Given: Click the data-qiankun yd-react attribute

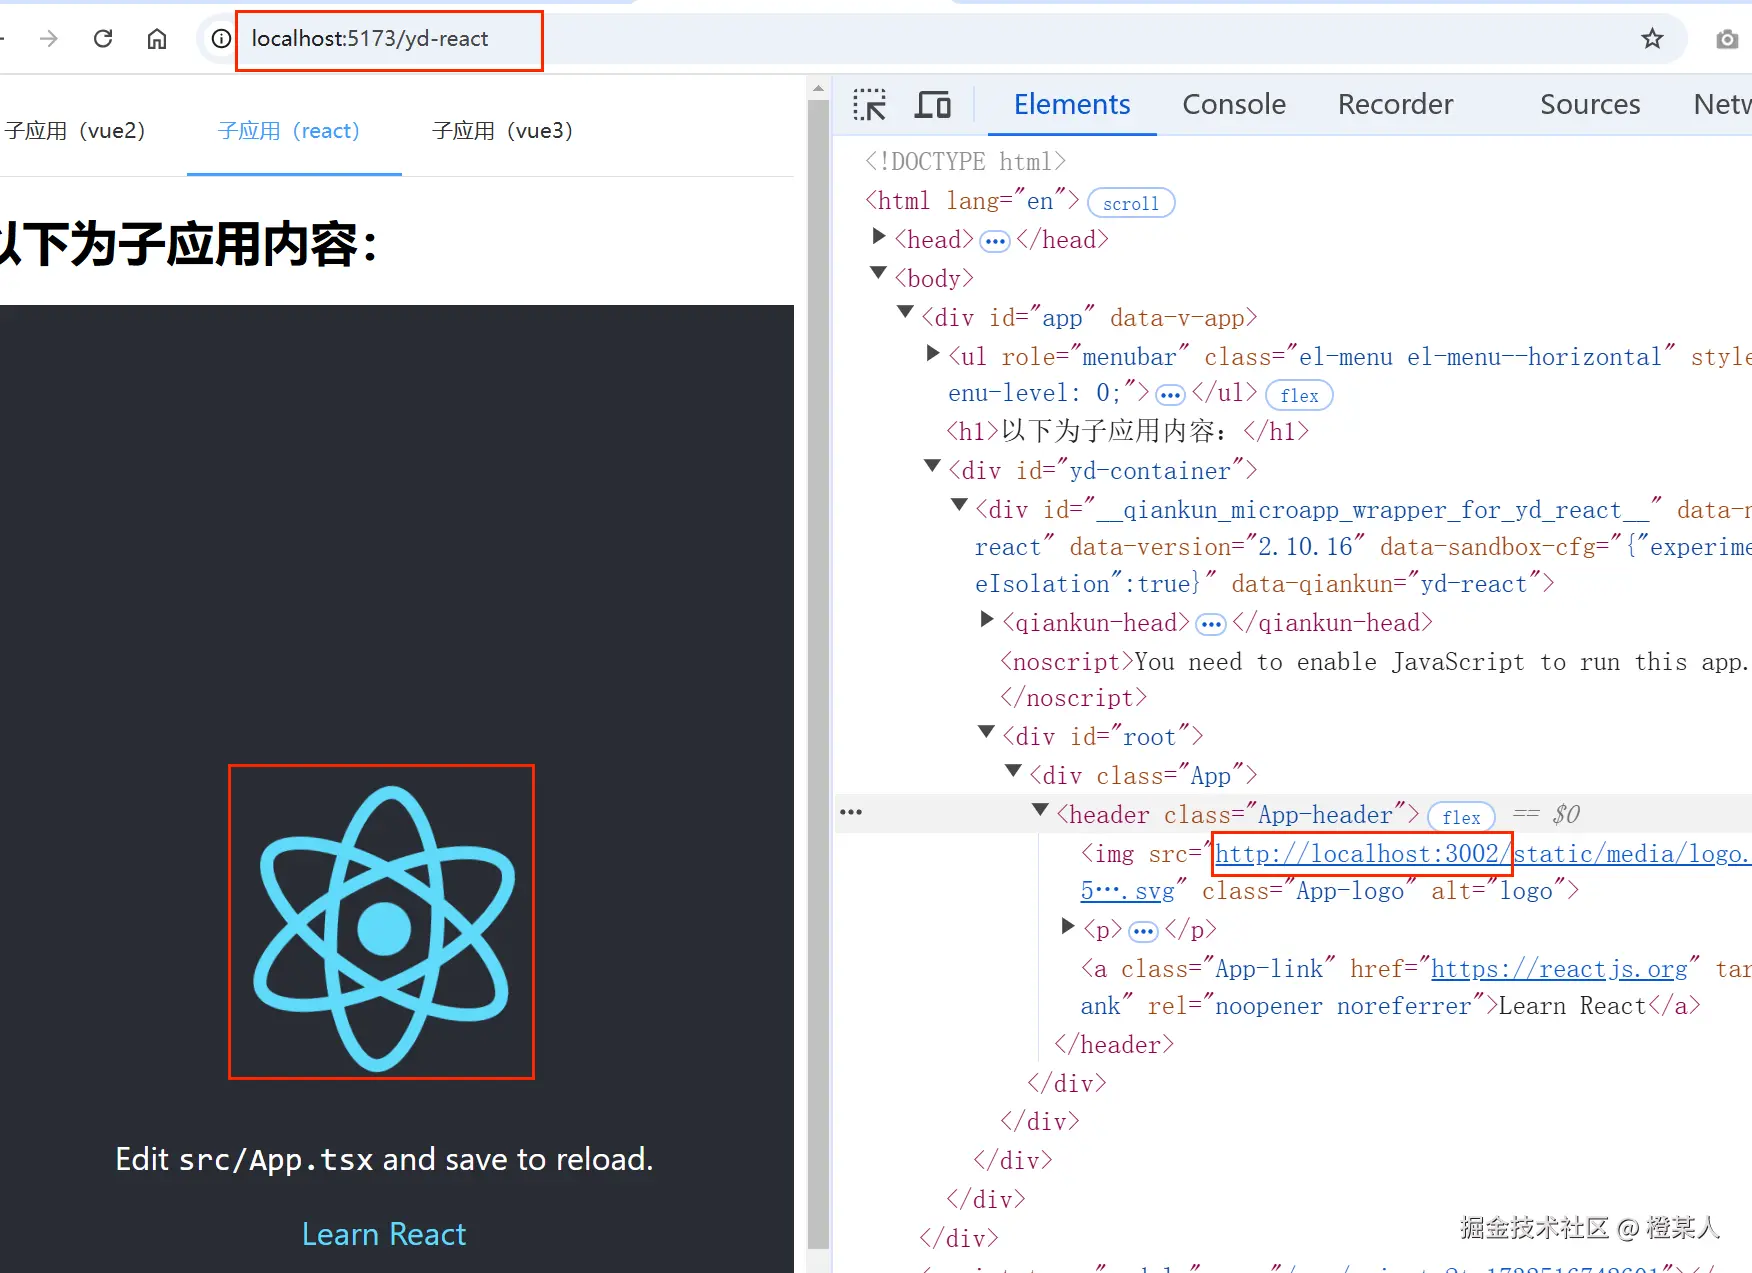Looking at the screenshot, I should (x=1387, y=584).
